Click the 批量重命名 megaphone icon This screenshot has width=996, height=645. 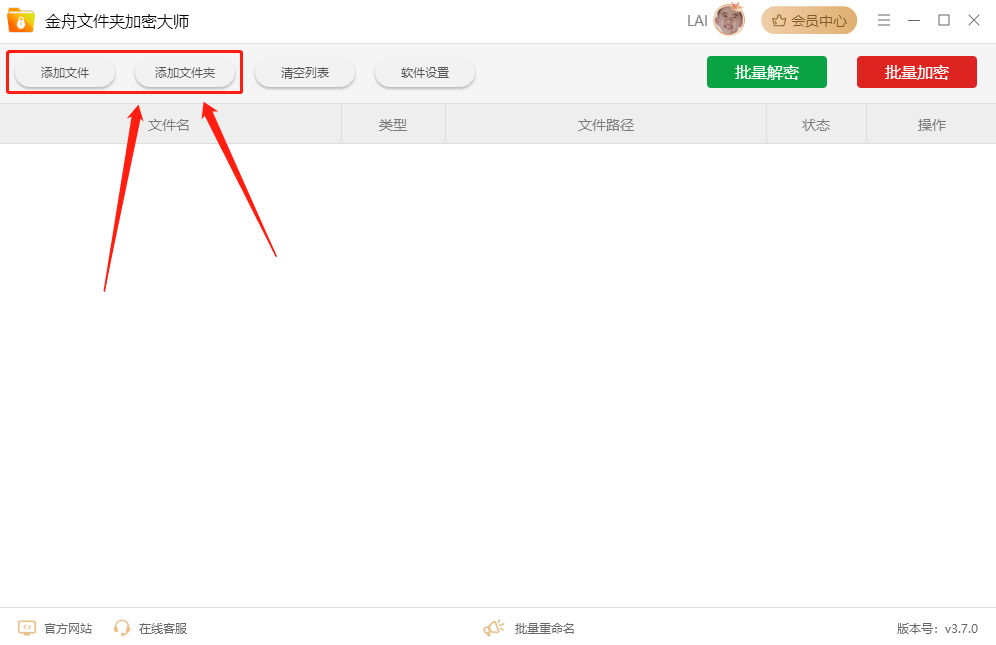(494, 628)
